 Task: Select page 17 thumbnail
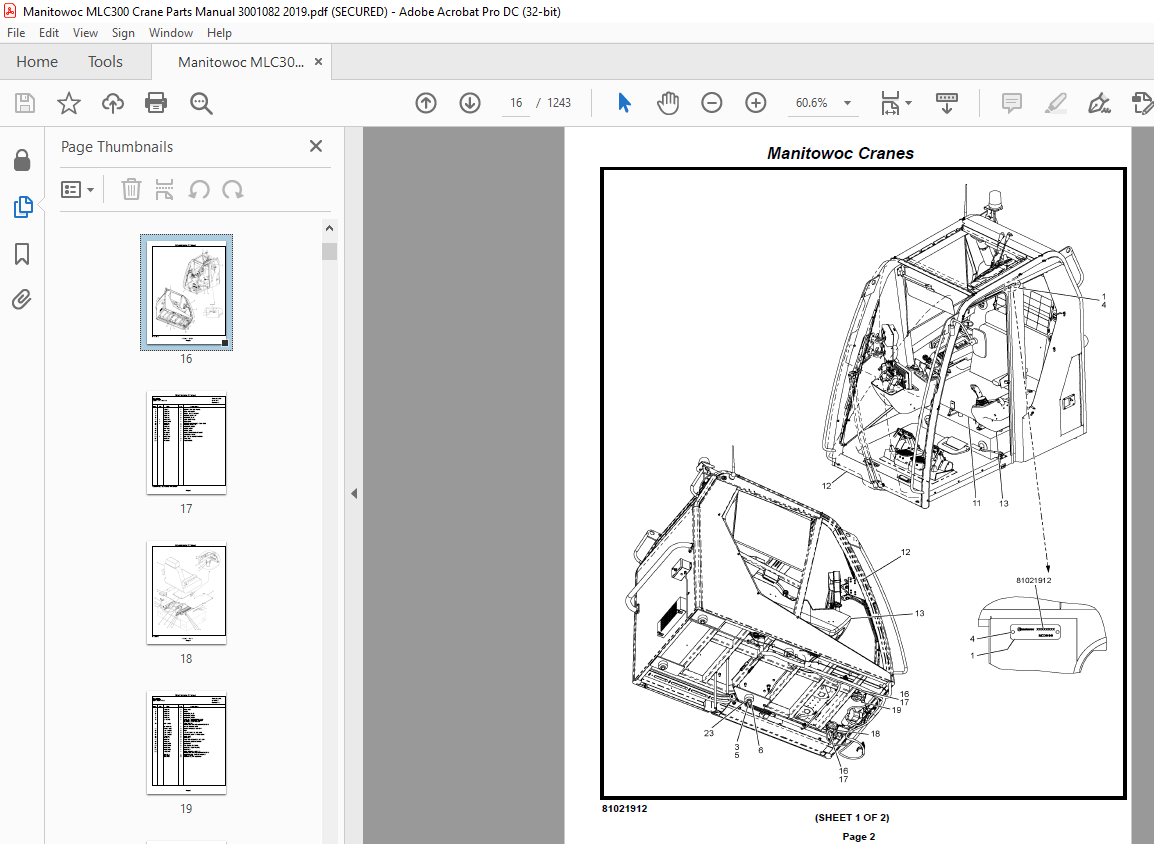(x=186, y=443)
